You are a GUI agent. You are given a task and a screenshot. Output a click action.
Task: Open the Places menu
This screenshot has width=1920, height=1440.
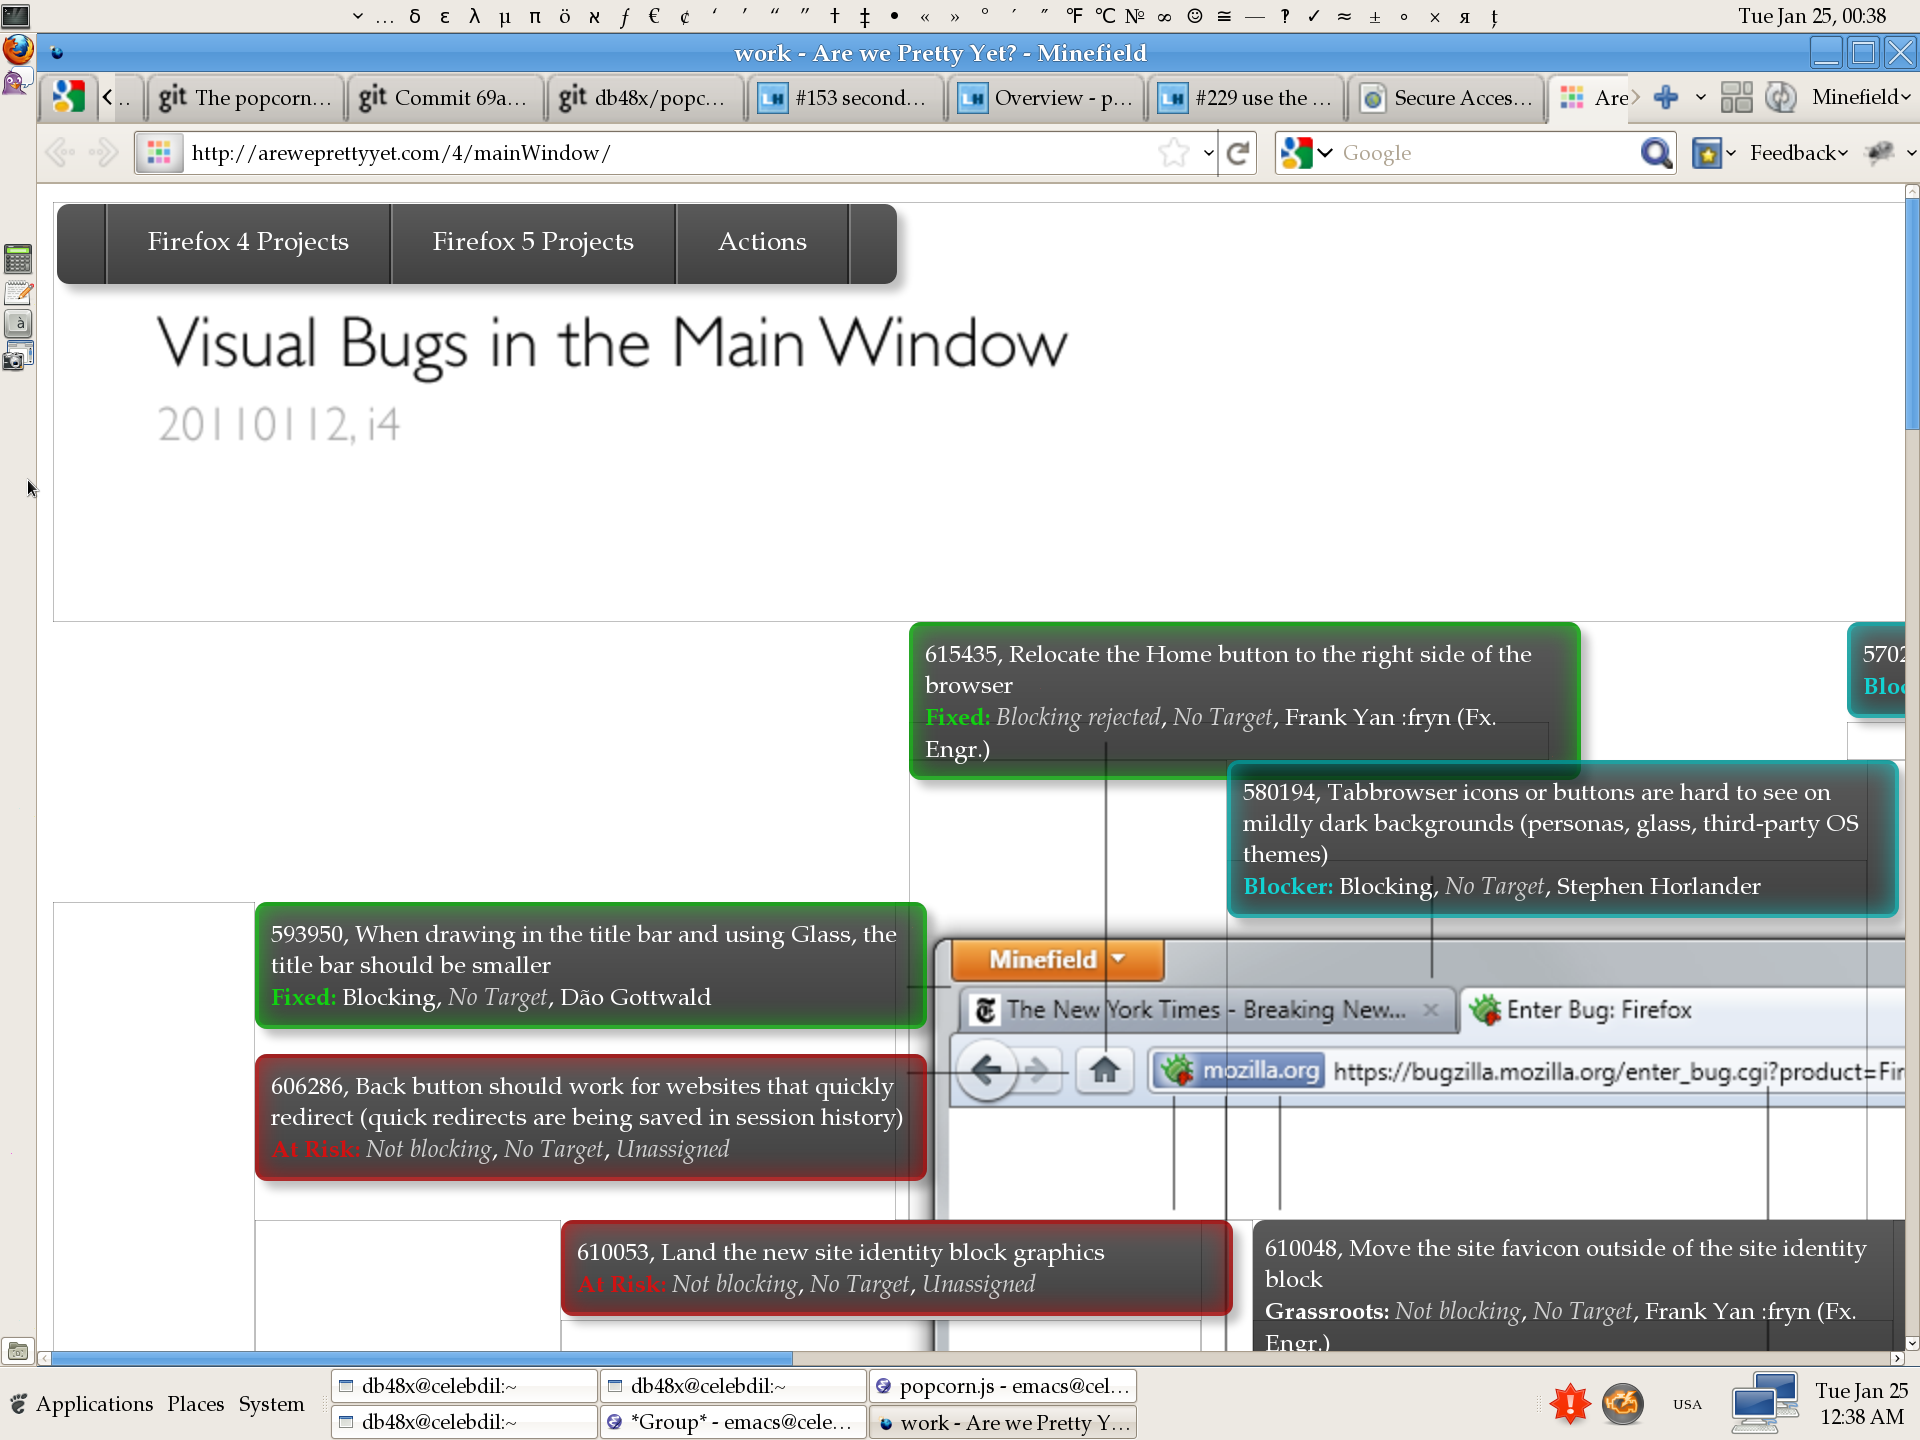click(x=196, y=1404)
